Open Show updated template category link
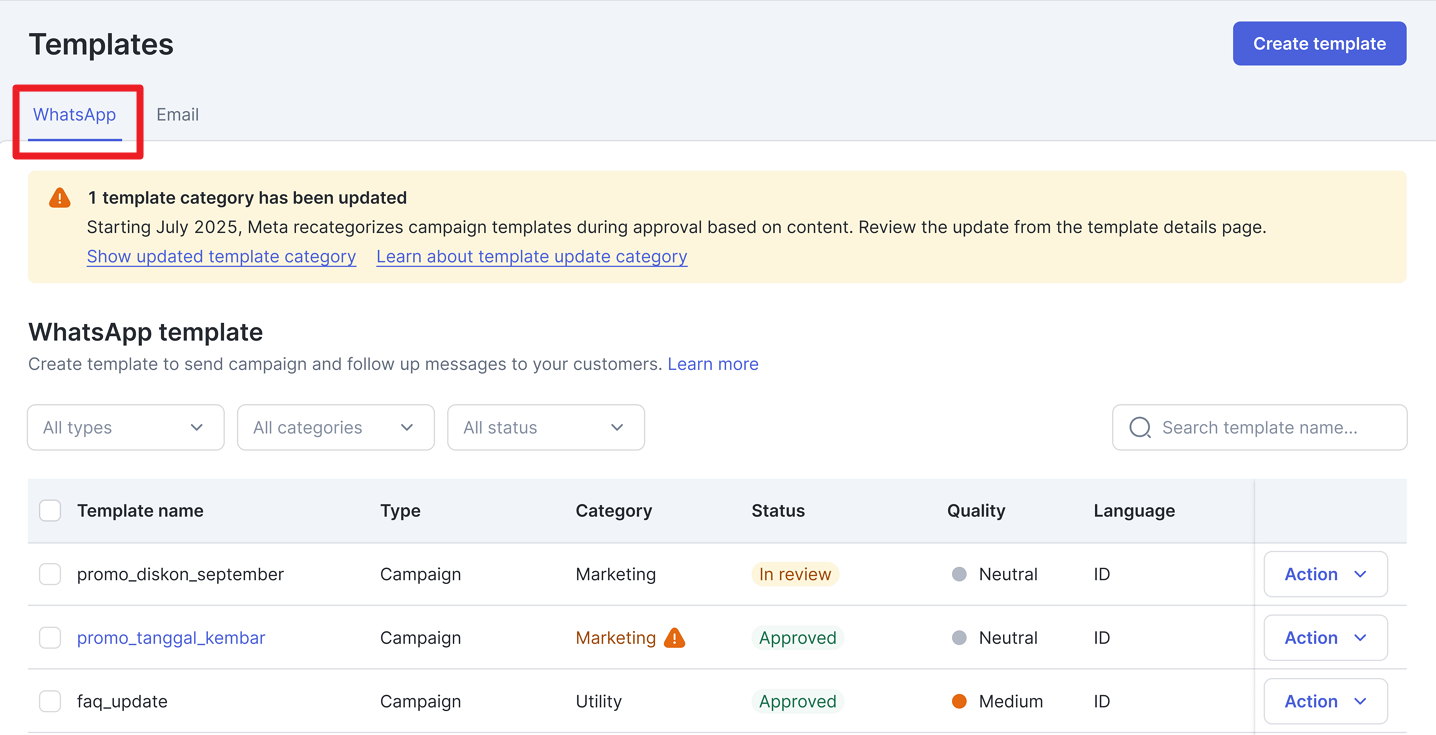The image size is (1436, 735). [x=221, y=257]
